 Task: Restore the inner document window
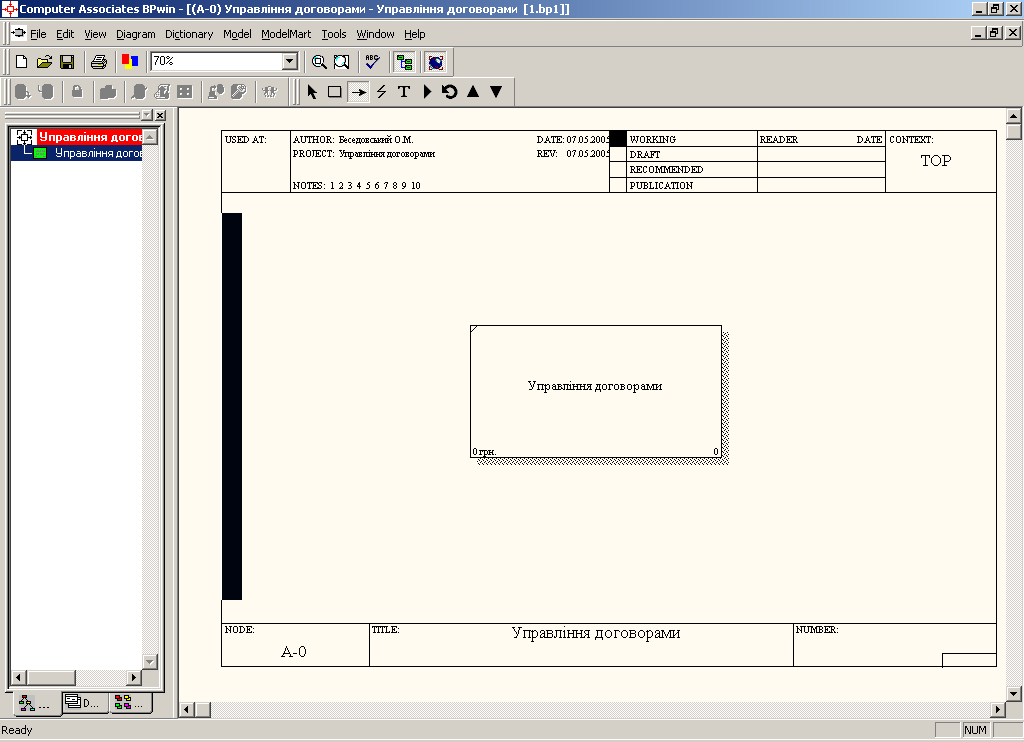[x=995, y=33]
